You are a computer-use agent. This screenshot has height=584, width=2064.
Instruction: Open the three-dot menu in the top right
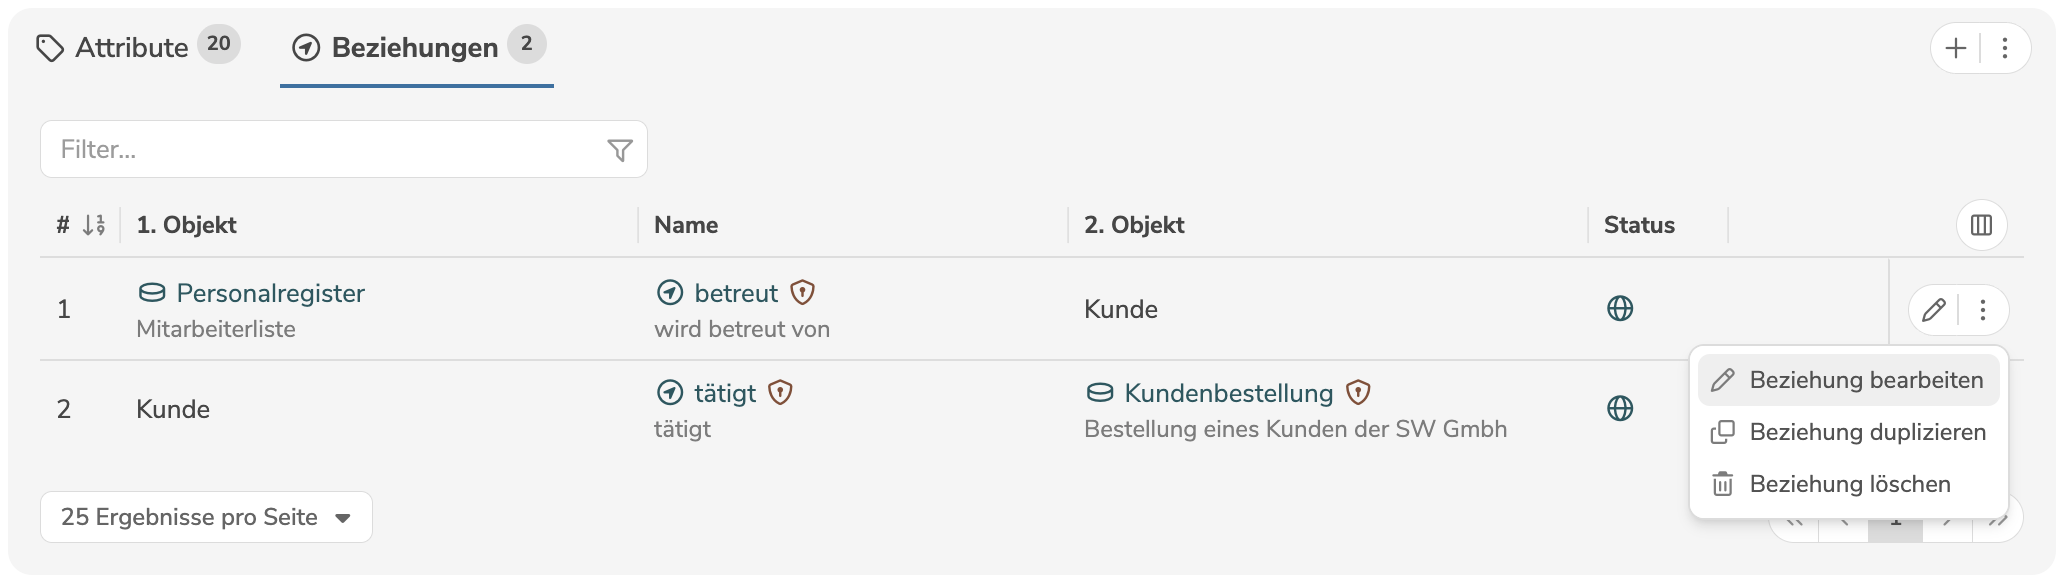2003,47
